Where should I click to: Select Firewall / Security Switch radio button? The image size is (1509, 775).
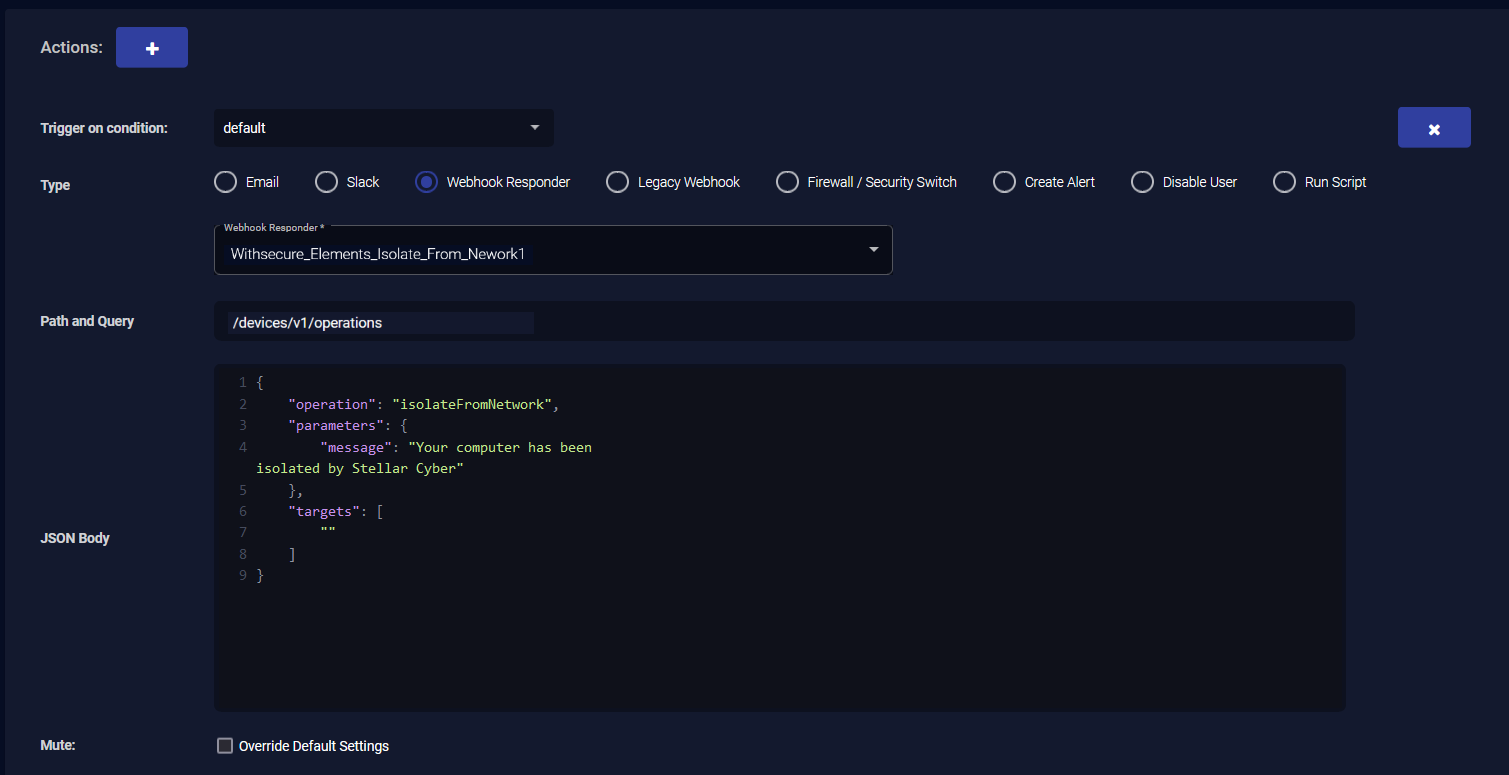[788, 182]
